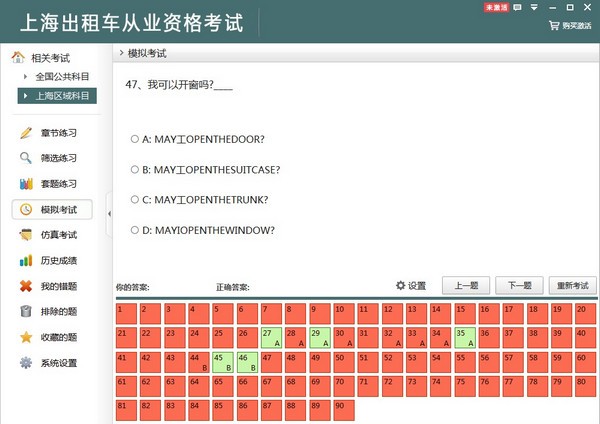Open 章节练习 pencil icon

click(x=26, y=133)
